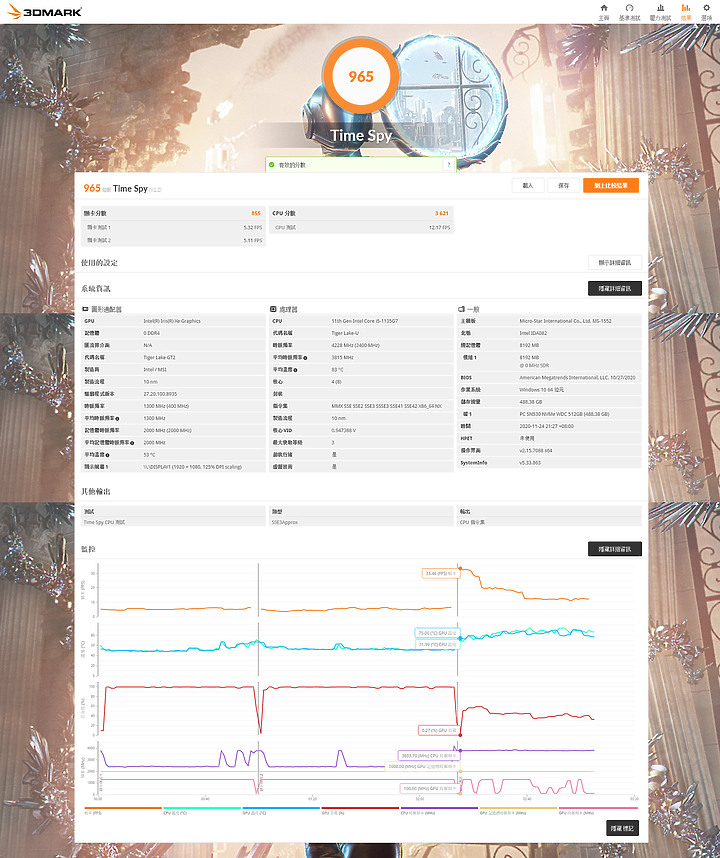Click the 3603.70 MHz CPU clock marker label
The image size is (720, 858).
click(x=428, y=756)
